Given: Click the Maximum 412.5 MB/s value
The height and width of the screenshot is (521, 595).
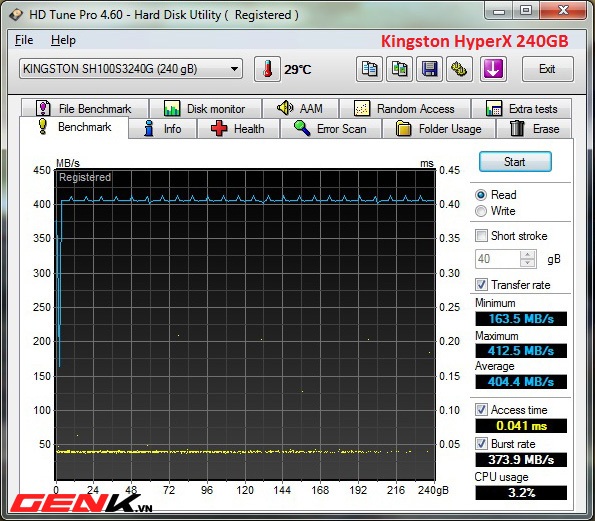Looking at the screenshot, I should (x=521, y=351).
